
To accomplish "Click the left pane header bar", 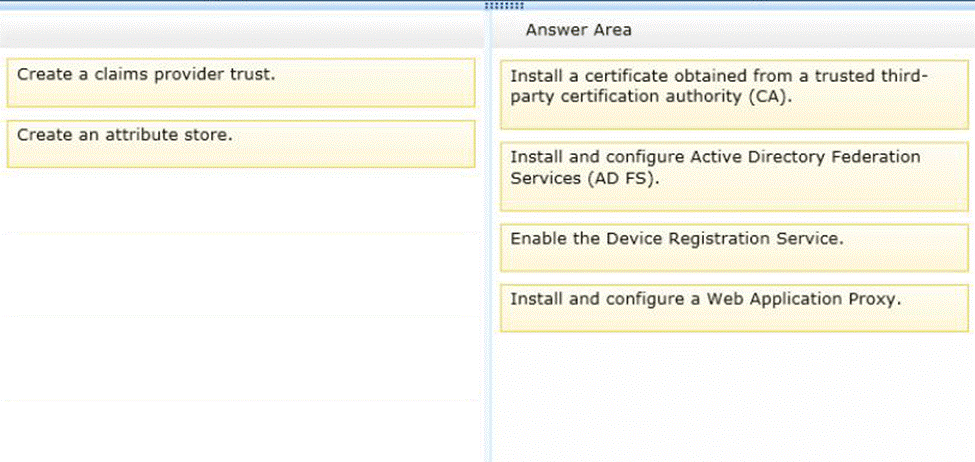I will [x=240, y=30].
